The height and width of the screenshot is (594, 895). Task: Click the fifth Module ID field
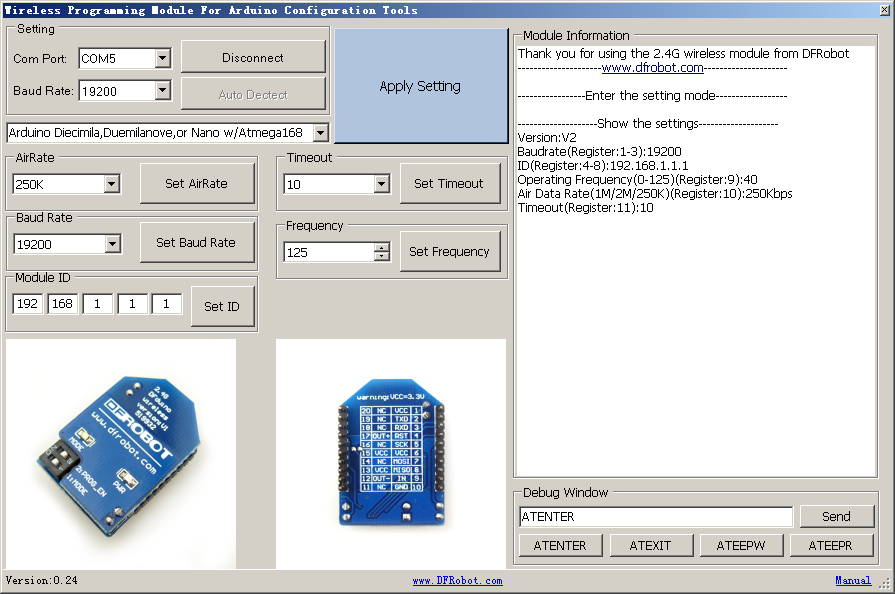pyautogui.click(x=167, y=304)
